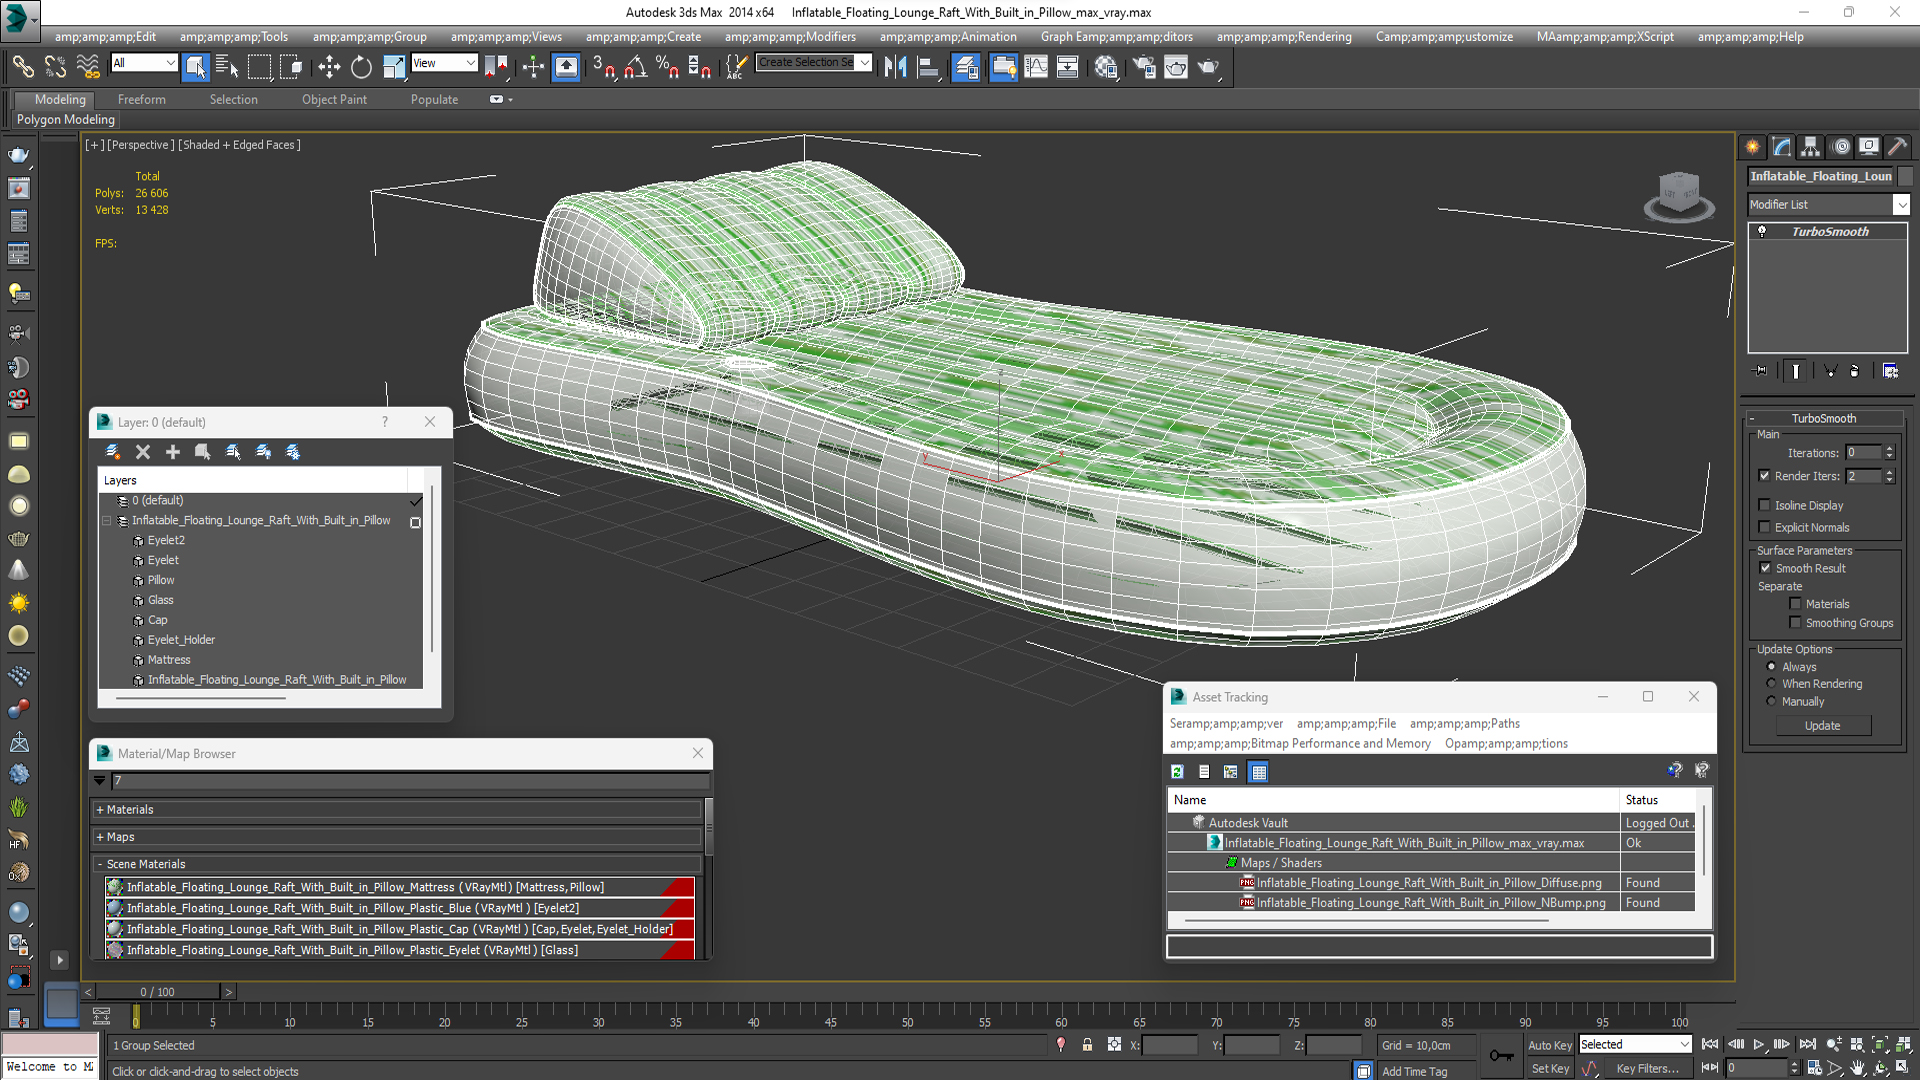Click the Update button in TurboSmooth
Screen dimensions: 1920x1080
pos(1822,726)
